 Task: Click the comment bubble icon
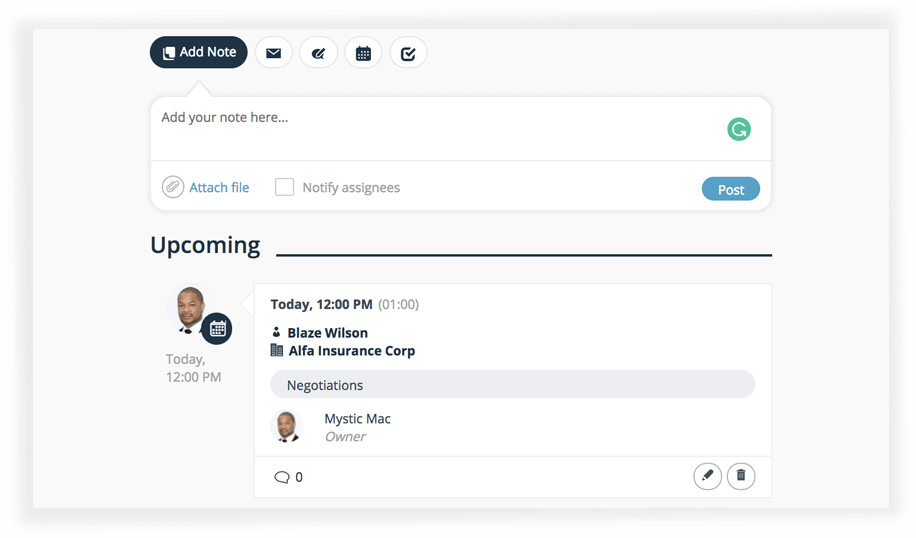click(281, 477)
